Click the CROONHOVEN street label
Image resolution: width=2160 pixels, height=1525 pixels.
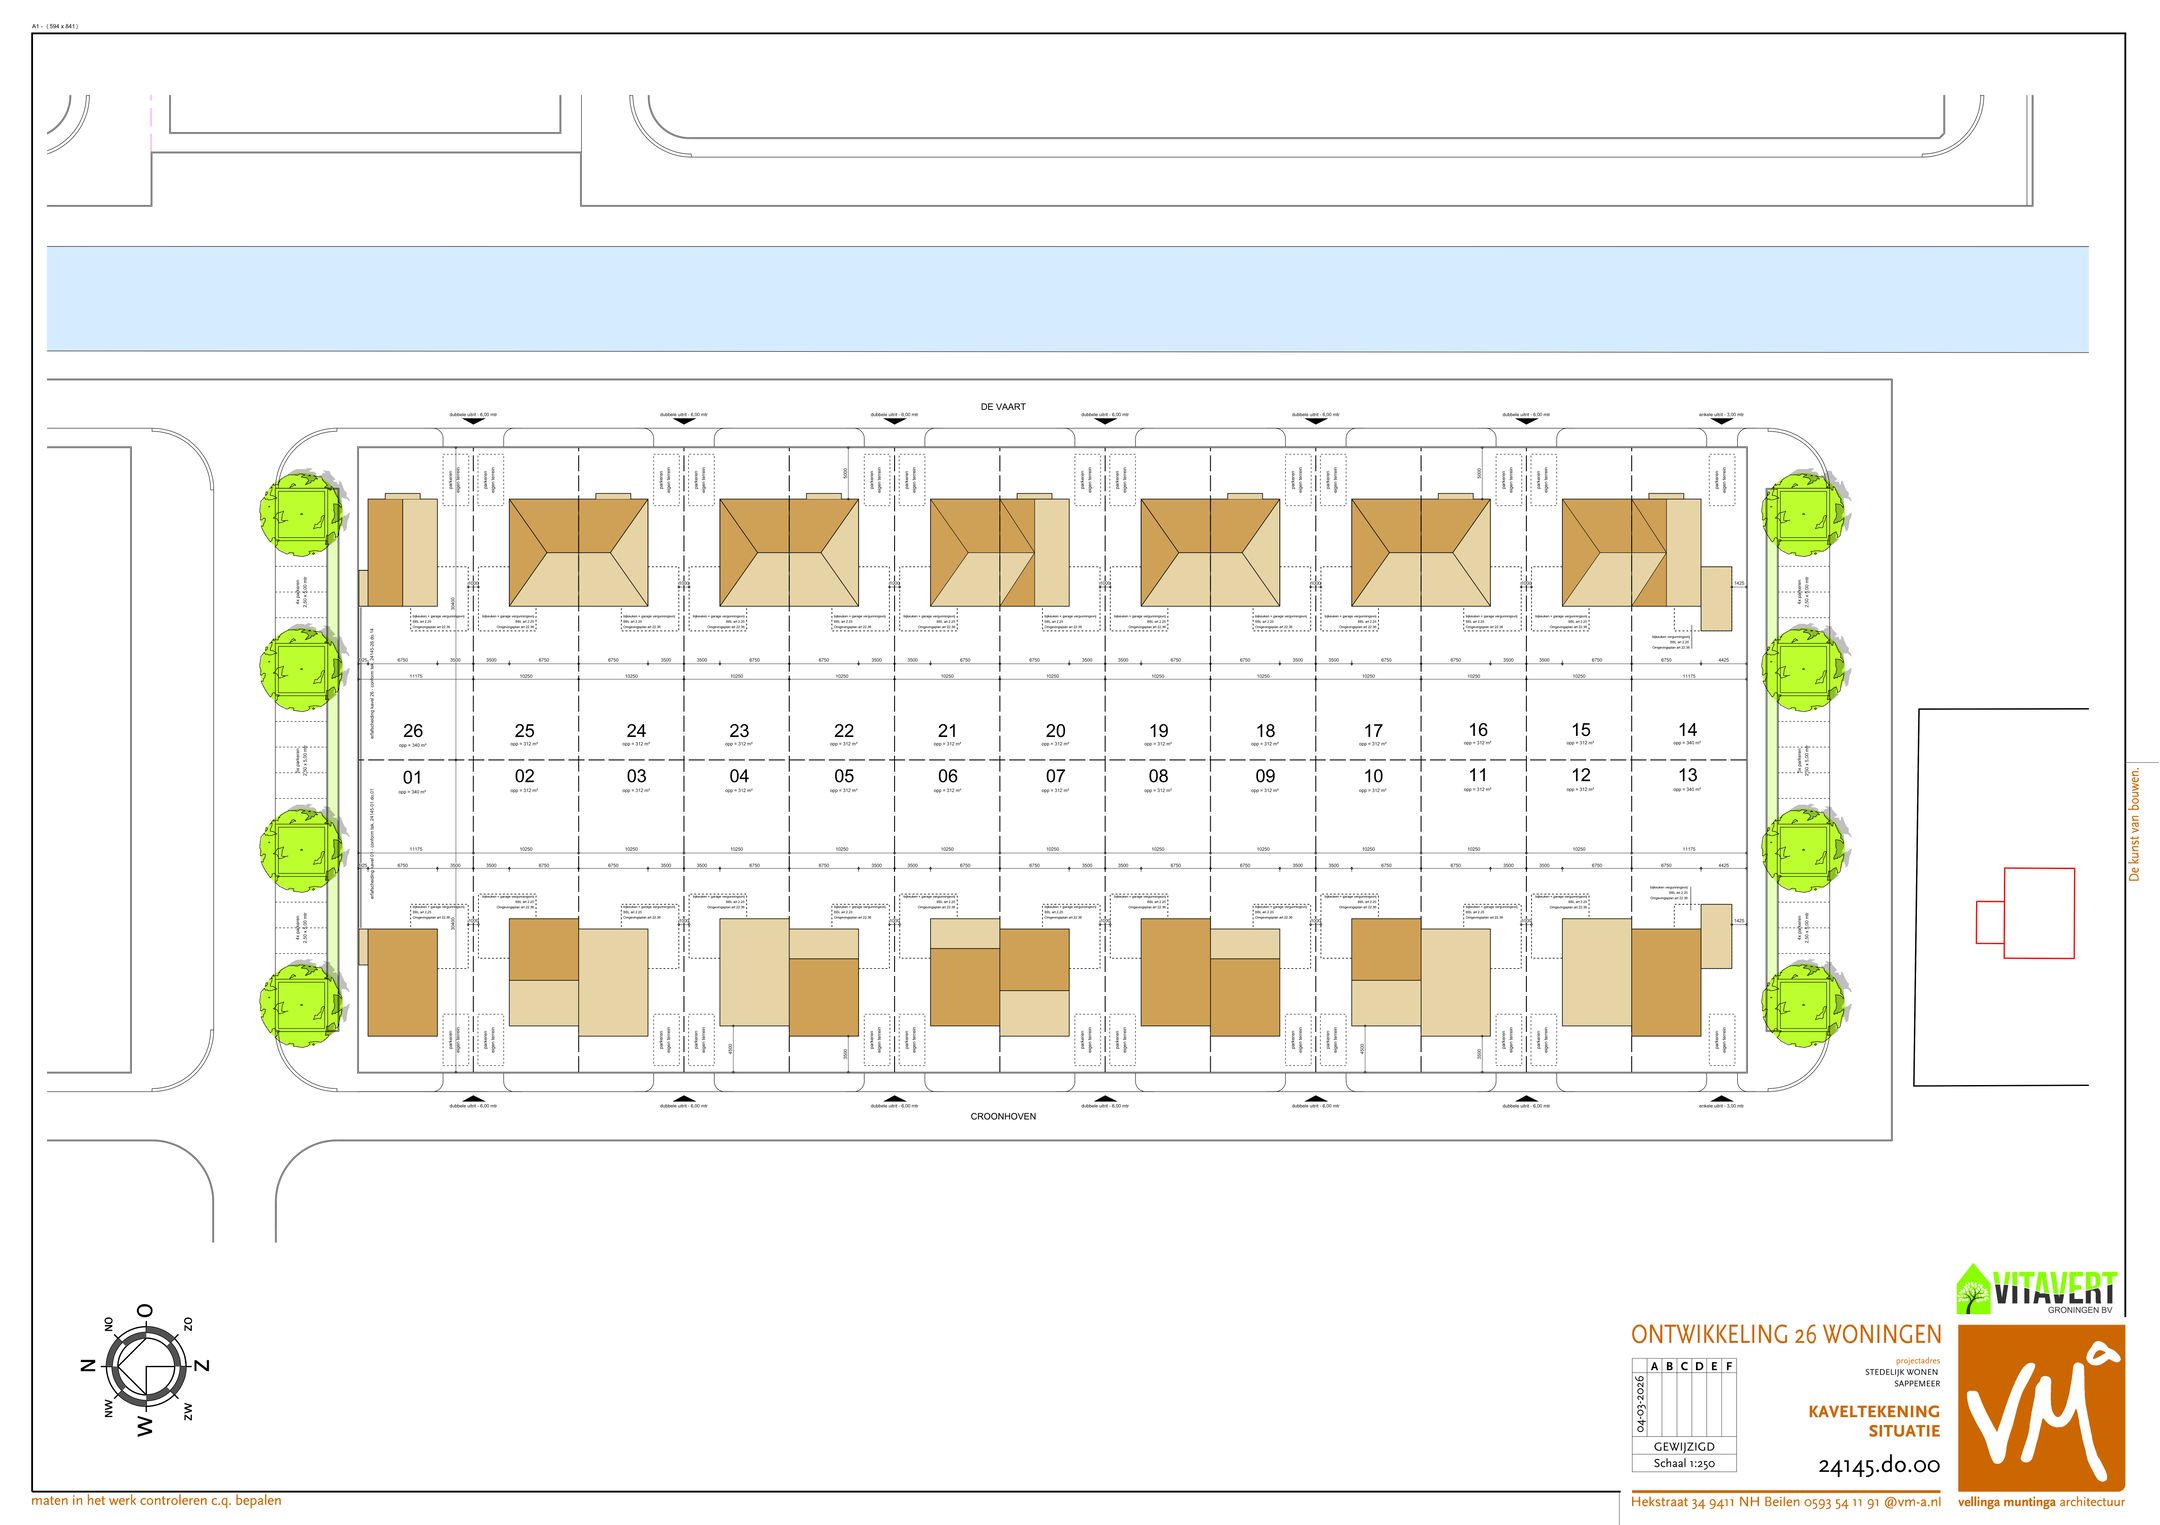coord(1003,1116)
